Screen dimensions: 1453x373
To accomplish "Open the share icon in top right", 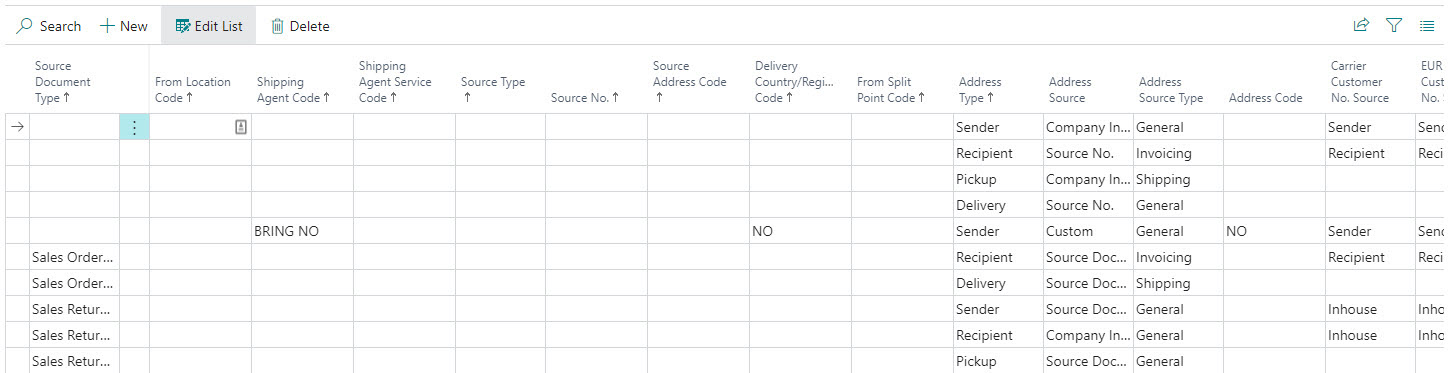I will (1361, 25).
